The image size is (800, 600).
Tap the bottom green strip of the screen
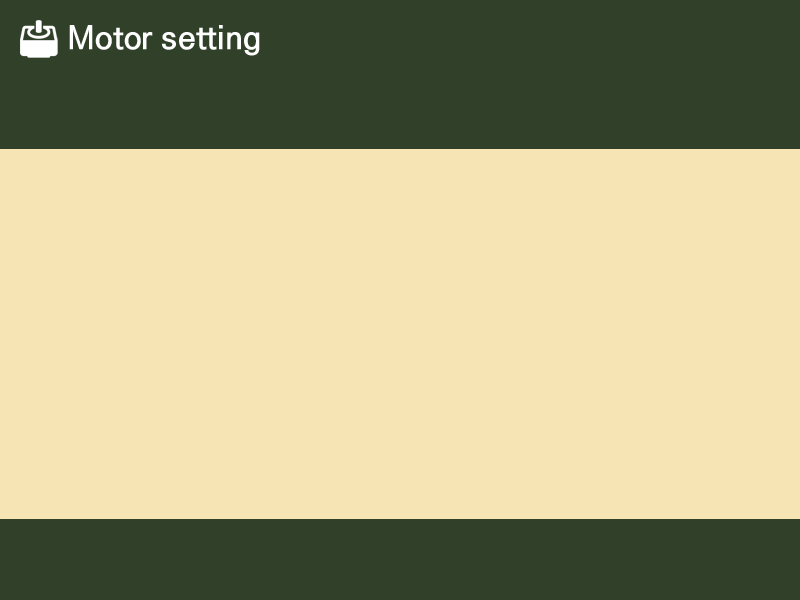(400, 560)
